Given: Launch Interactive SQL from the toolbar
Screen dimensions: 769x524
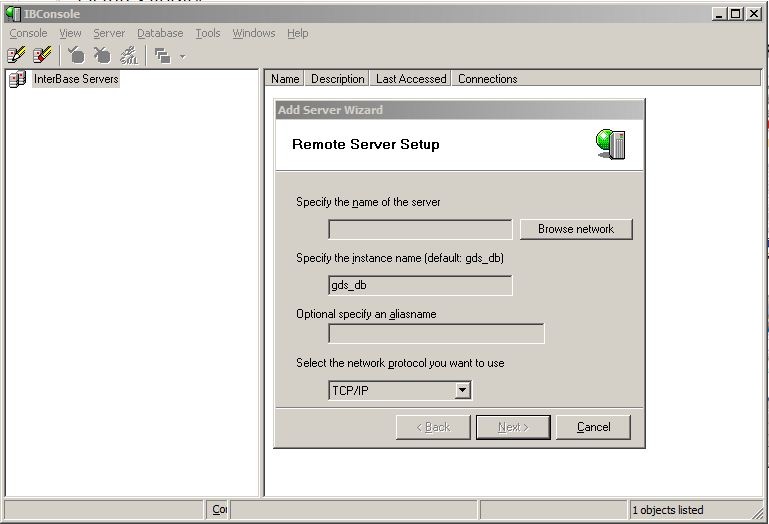Looking at the screenshot, I should point(129,55).
